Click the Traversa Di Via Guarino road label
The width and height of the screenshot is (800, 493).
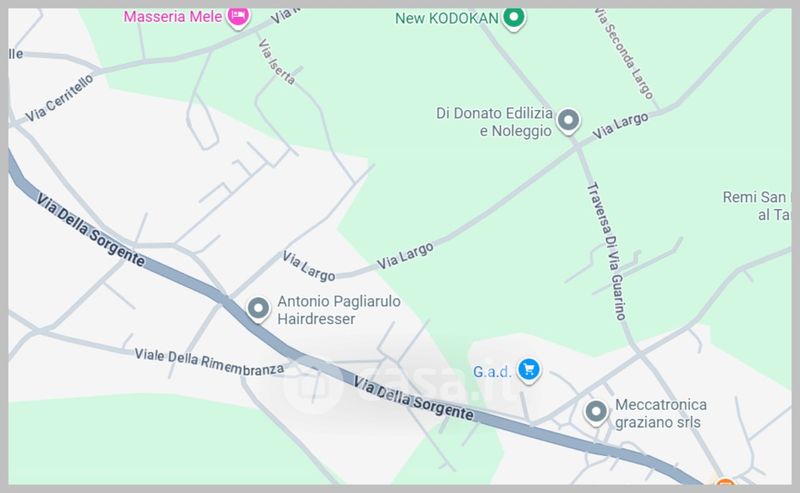tap(607, 251)
